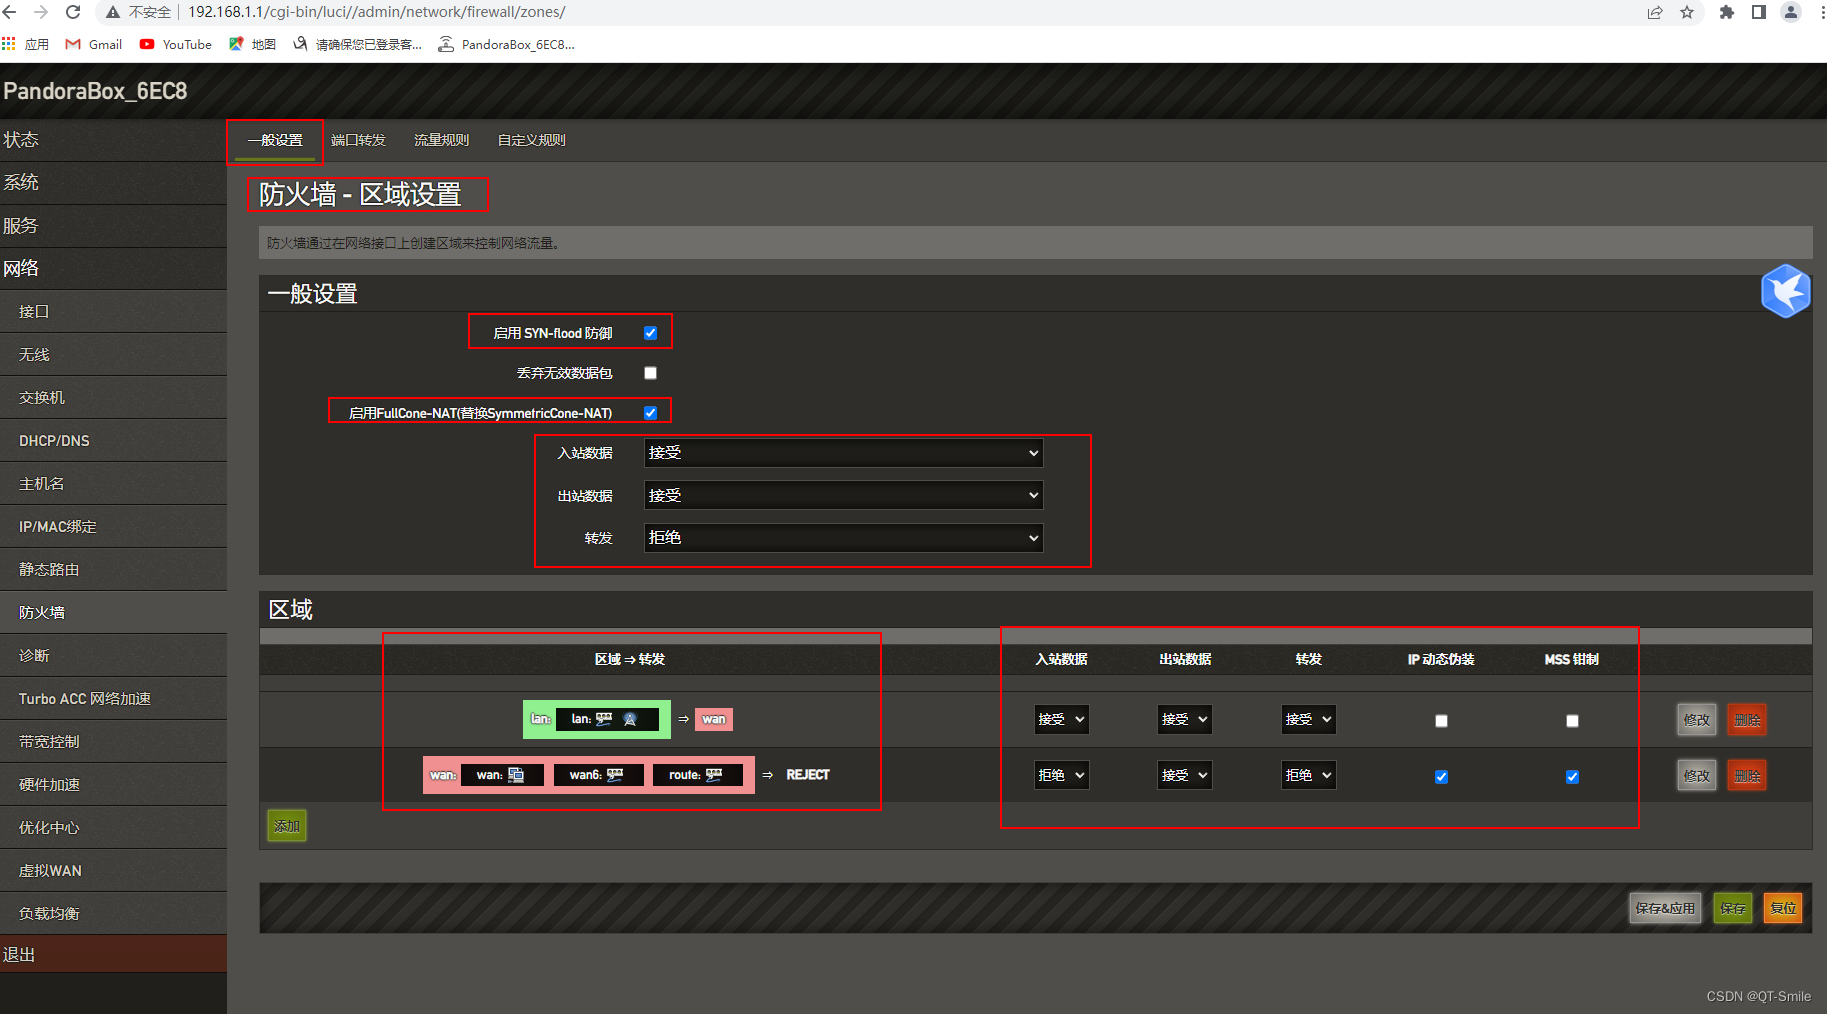Screen dimensions: 1827x1014
Task: Uncheck the FullCone-NAT checkbox
Action: click(650, 413)
